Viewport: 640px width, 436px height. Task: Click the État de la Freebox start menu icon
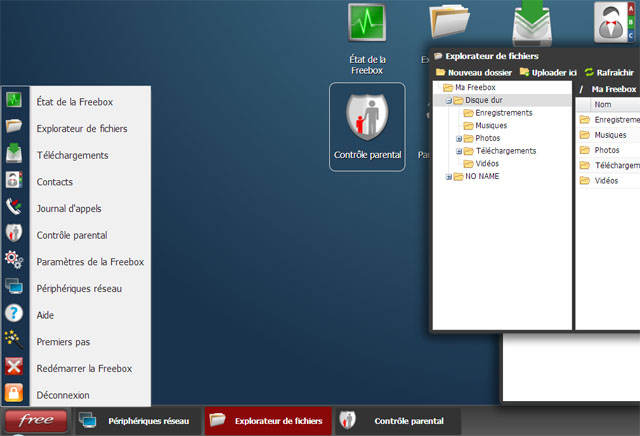pyautogui.click(x=14, y=100)
